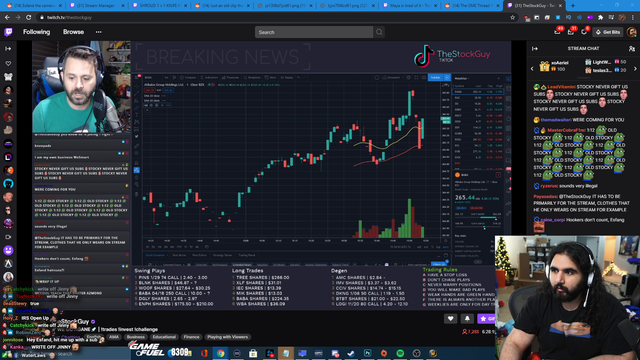Click the Playing with Viewers tag

(227, 337)
